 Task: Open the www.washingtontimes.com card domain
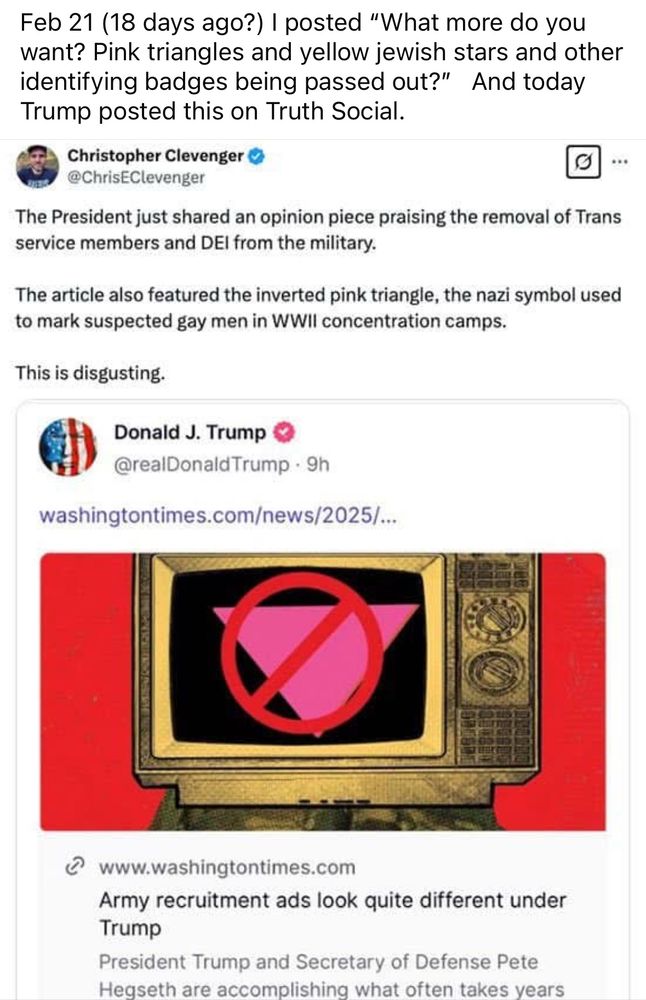227,867
